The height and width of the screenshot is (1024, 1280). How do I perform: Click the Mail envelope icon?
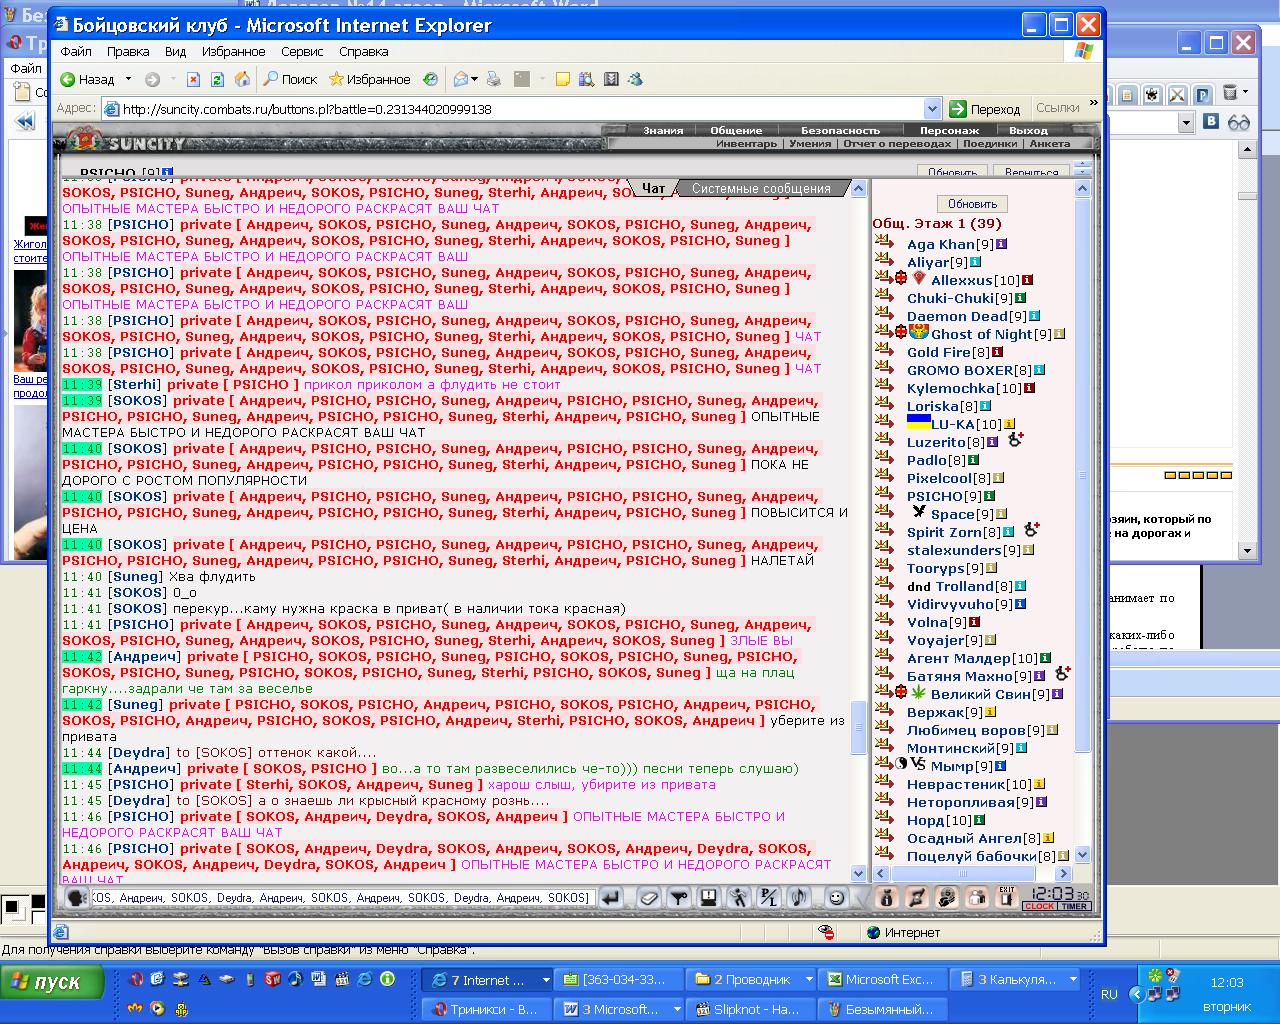click(461, 79)
